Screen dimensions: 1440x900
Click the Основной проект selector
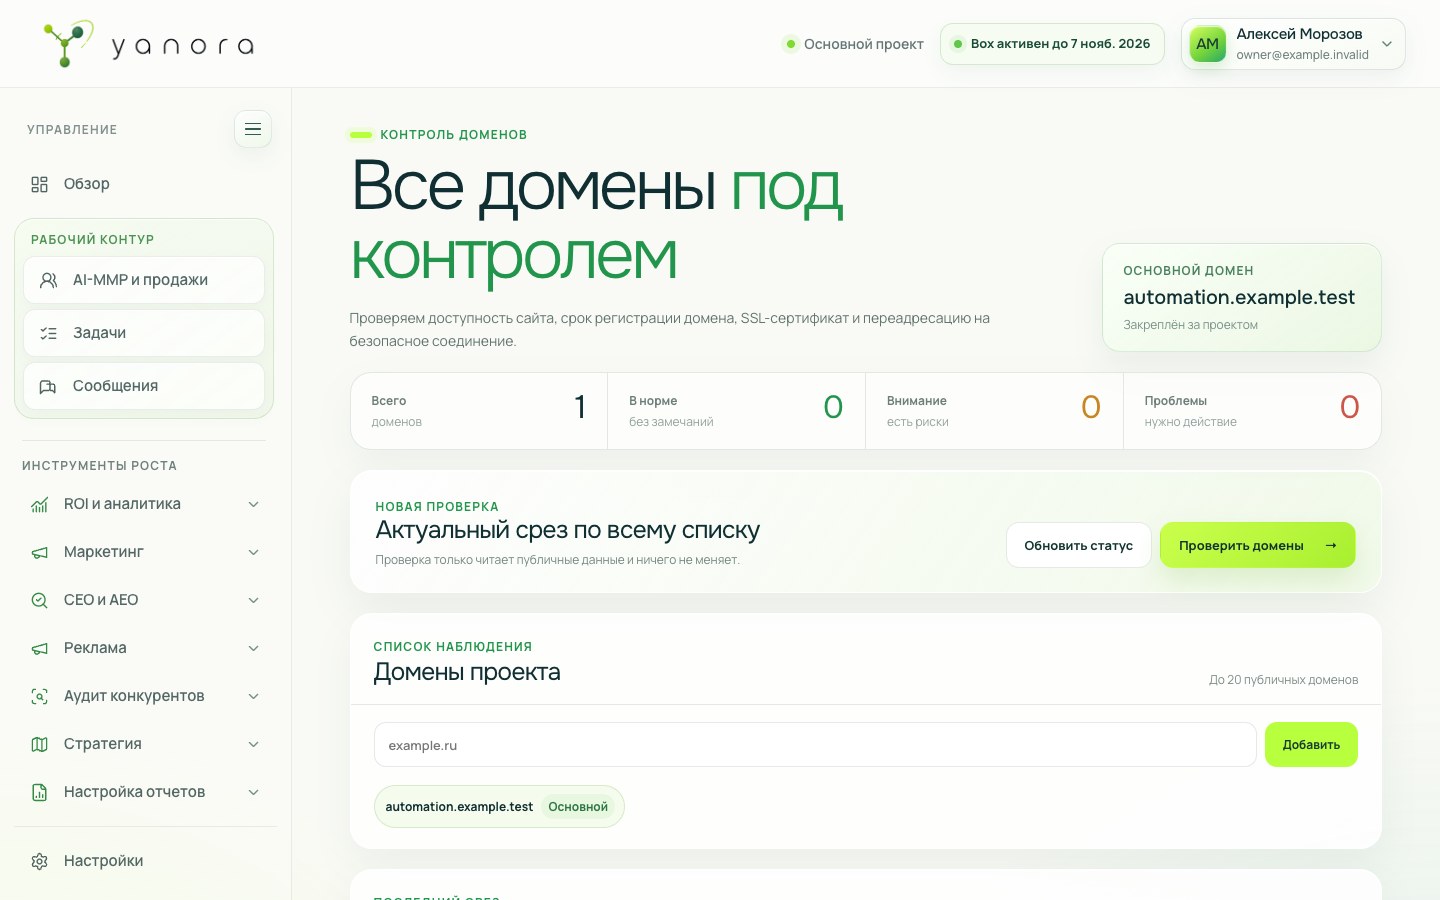(x=854, y=44)
